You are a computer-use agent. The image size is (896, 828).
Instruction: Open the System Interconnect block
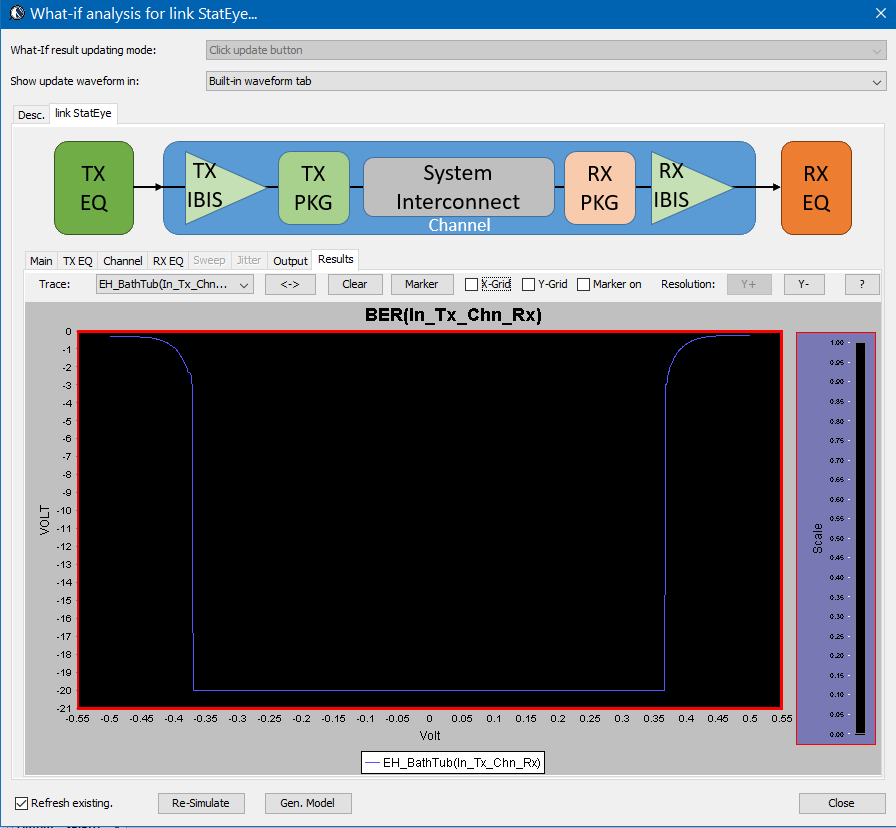pos(458,187)
